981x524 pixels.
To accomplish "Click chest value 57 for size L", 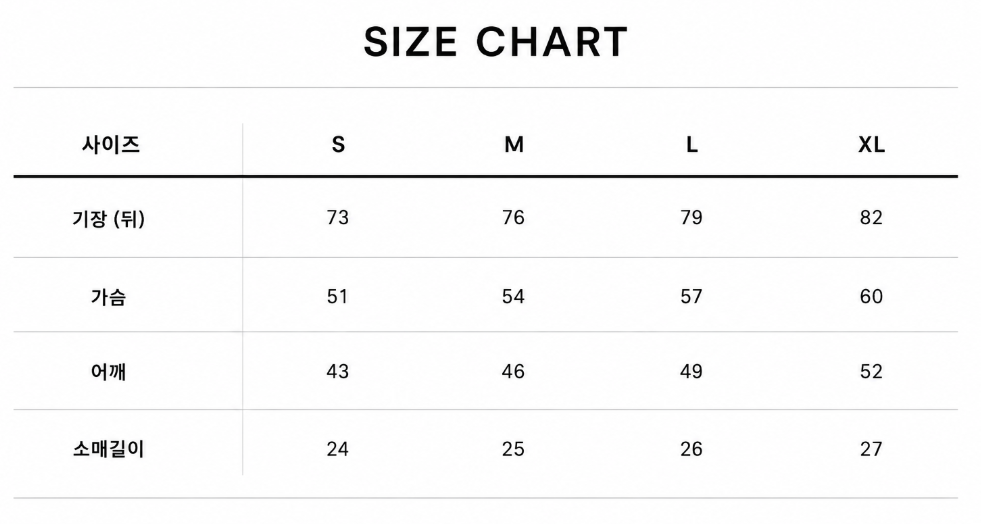I will point(691,296).
